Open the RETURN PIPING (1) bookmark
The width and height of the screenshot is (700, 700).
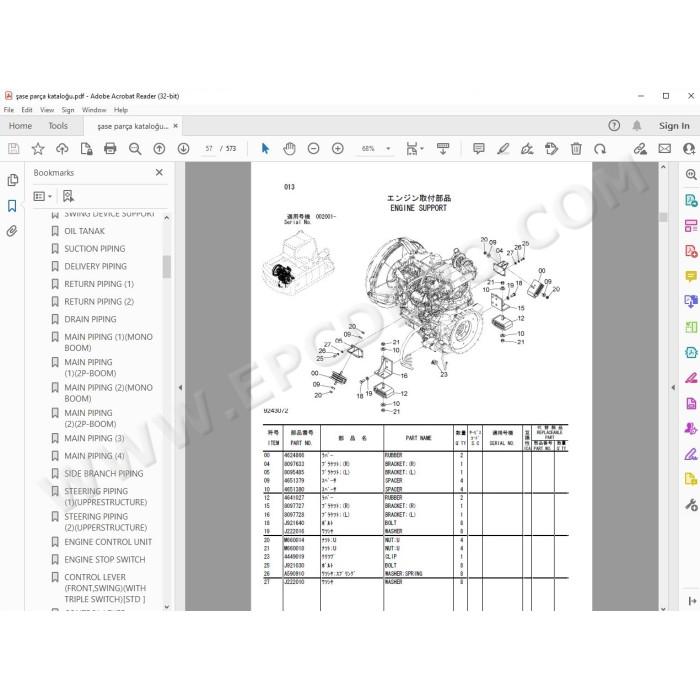[99, 284]
